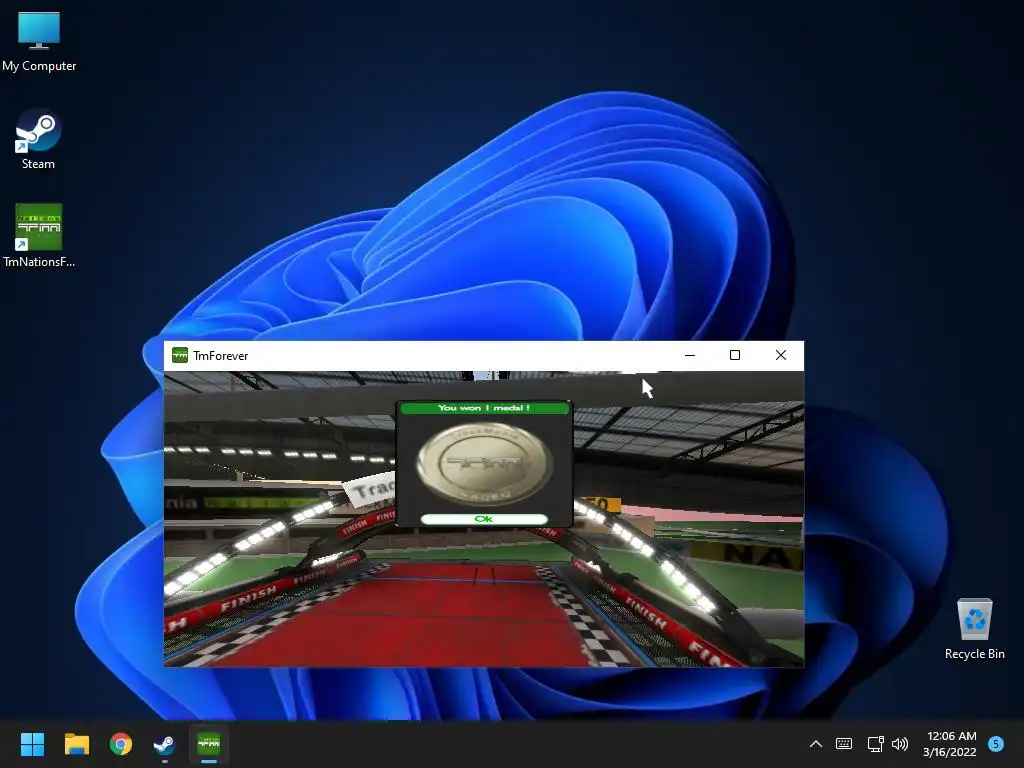Image resolution: width=1024 pixels, height=768 pixels.
Task: Maximize the TmForever window
Action: [x=735, y=355]
